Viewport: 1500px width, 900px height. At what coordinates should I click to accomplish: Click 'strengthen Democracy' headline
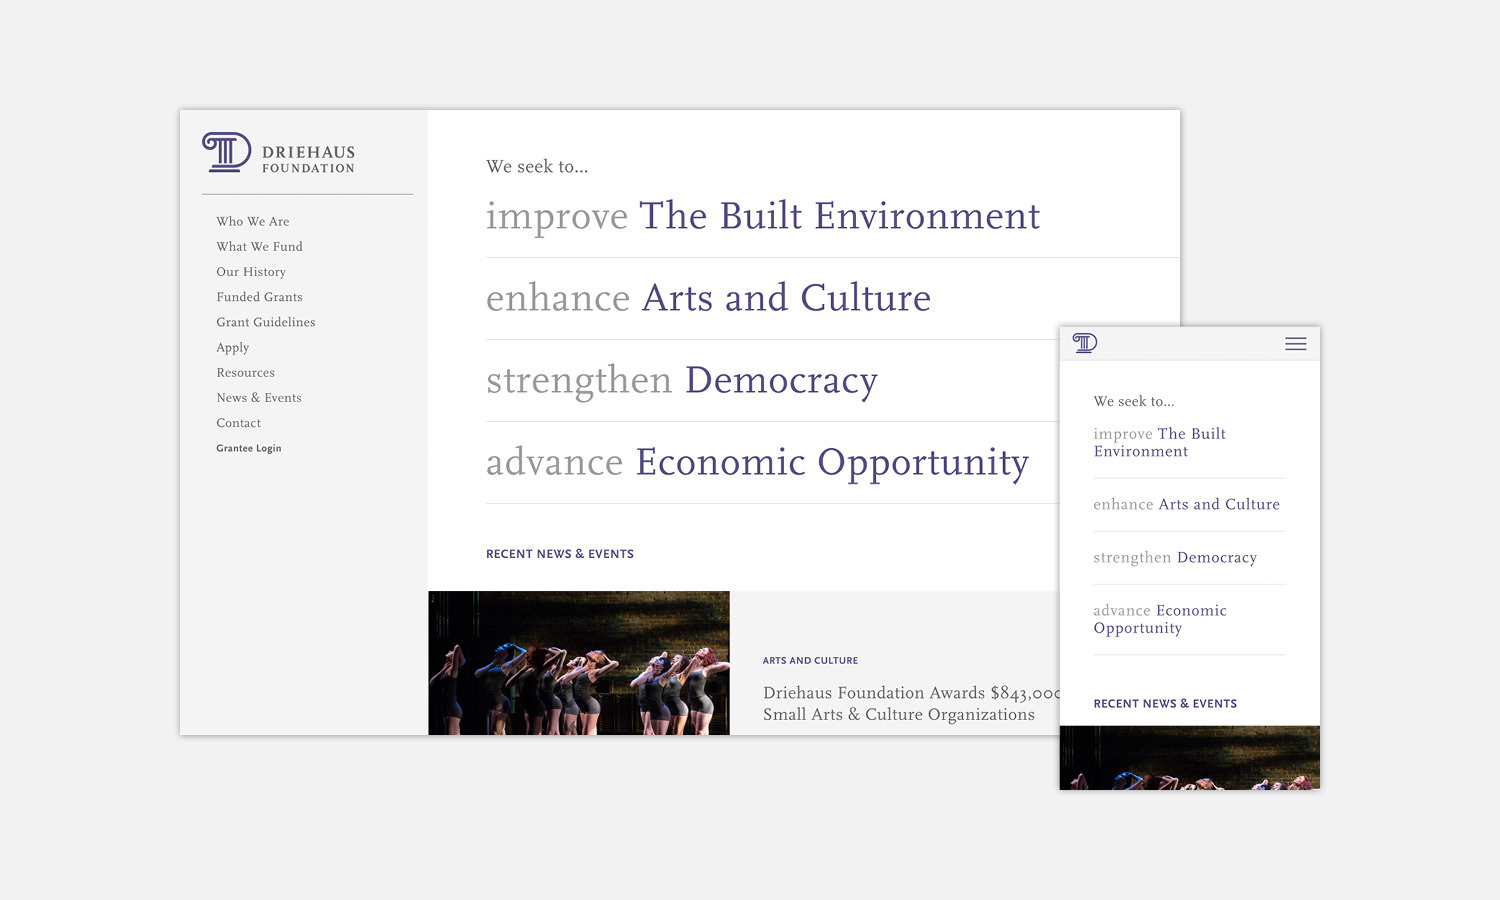(681, 380)
